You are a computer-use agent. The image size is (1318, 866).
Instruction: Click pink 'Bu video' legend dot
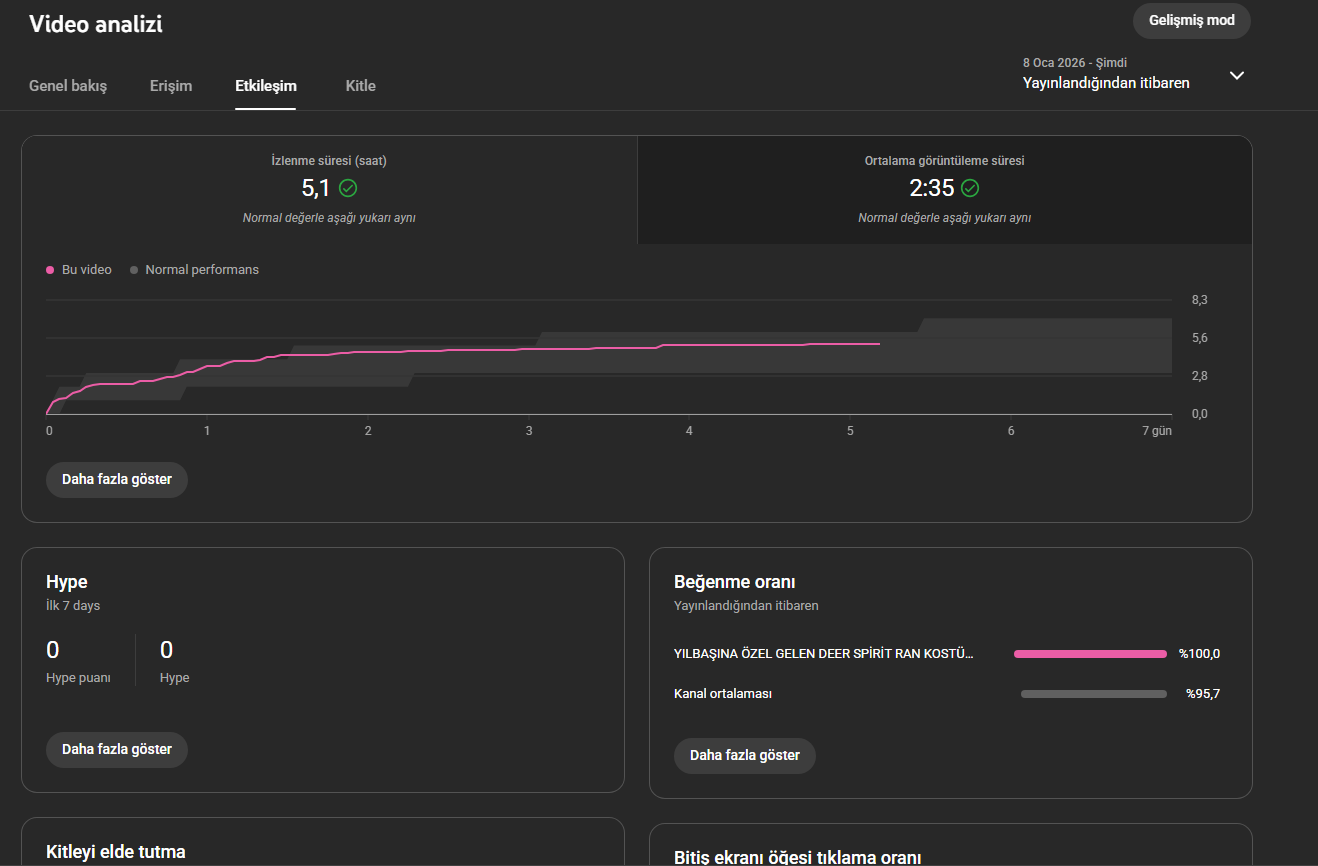(x=50, y=270)
